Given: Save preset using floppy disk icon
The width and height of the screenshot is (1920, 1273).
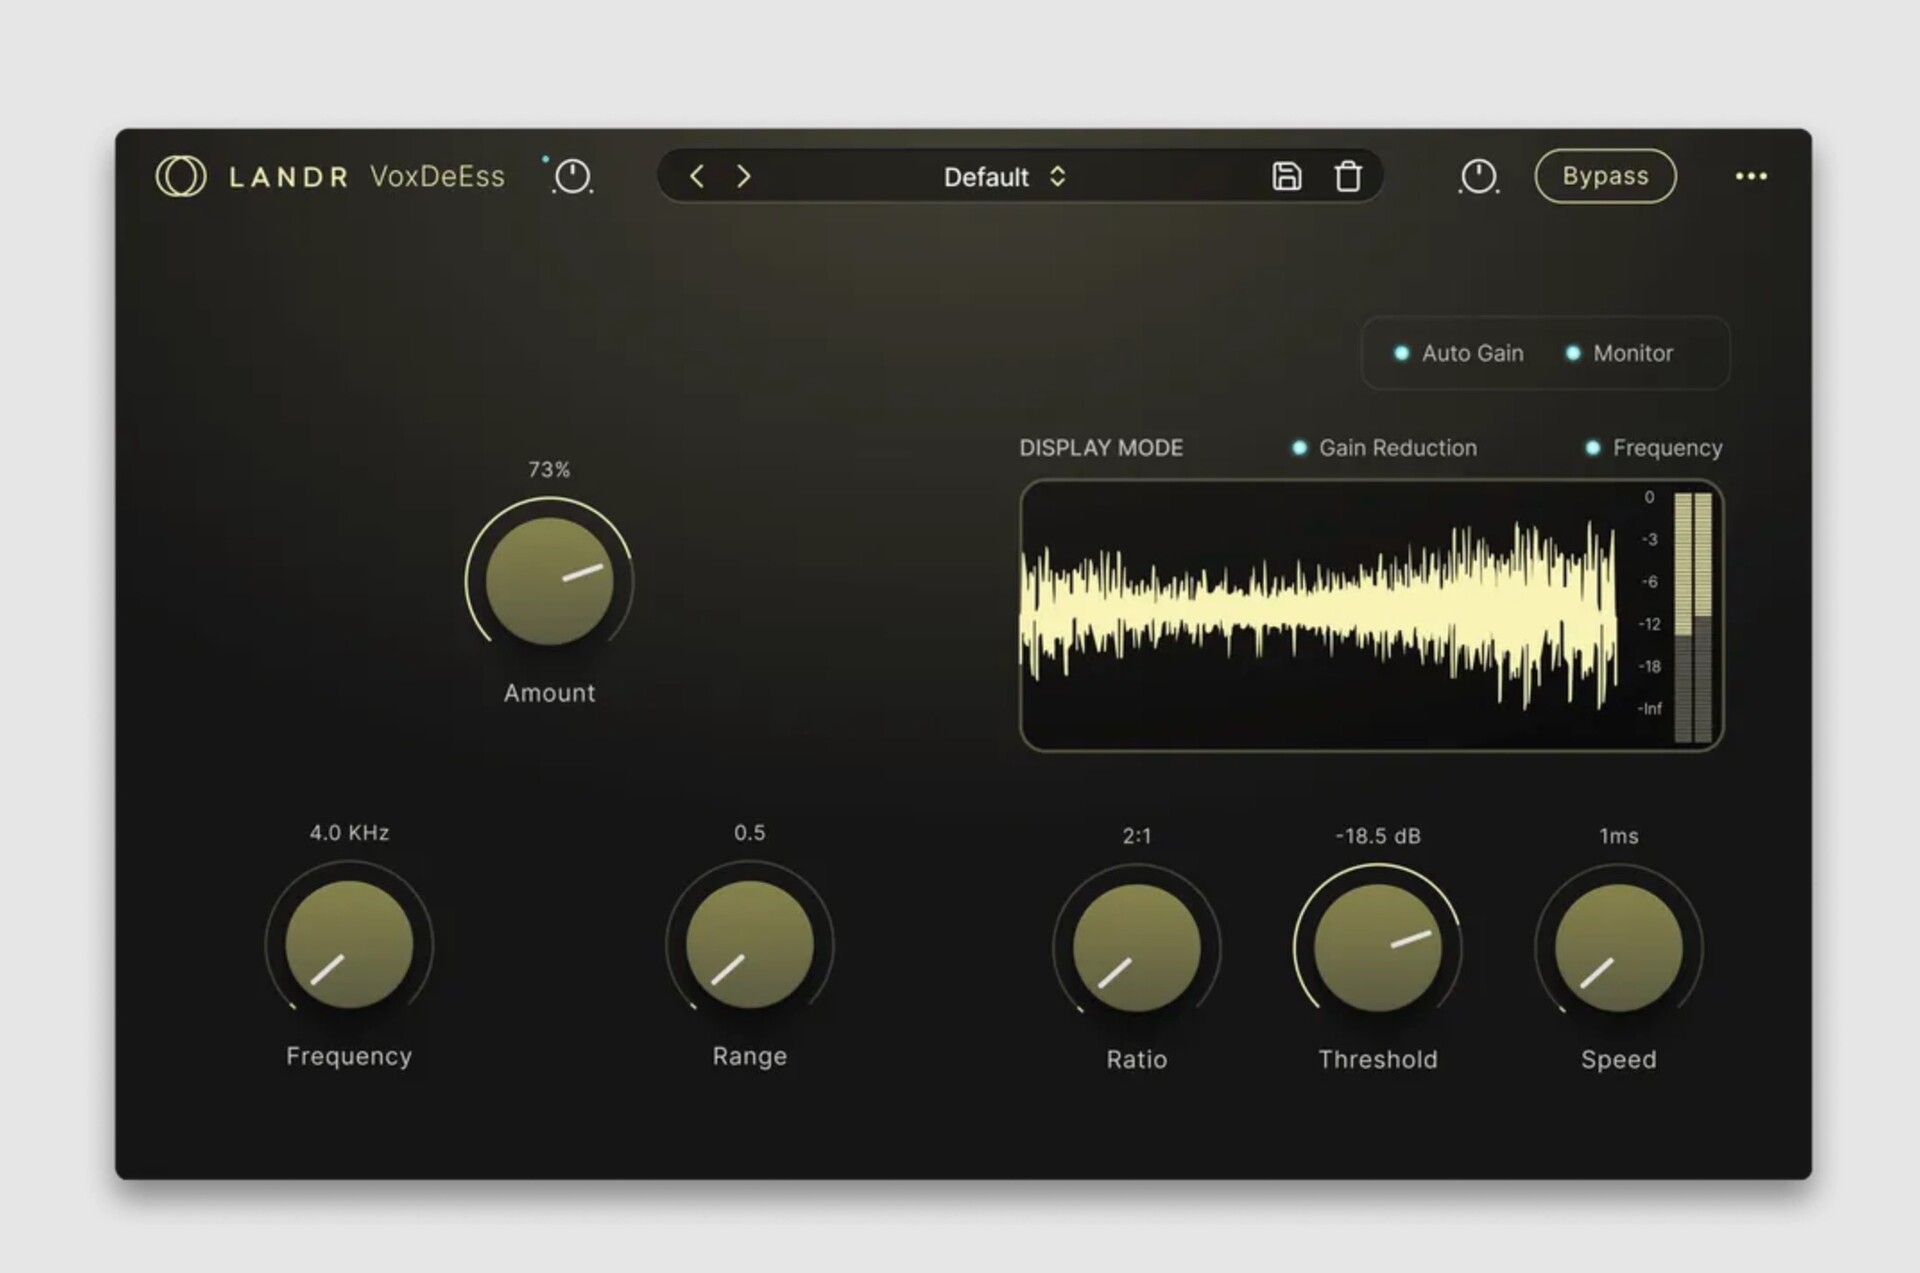Looking at the screenshot, I should coord(1286,177).
